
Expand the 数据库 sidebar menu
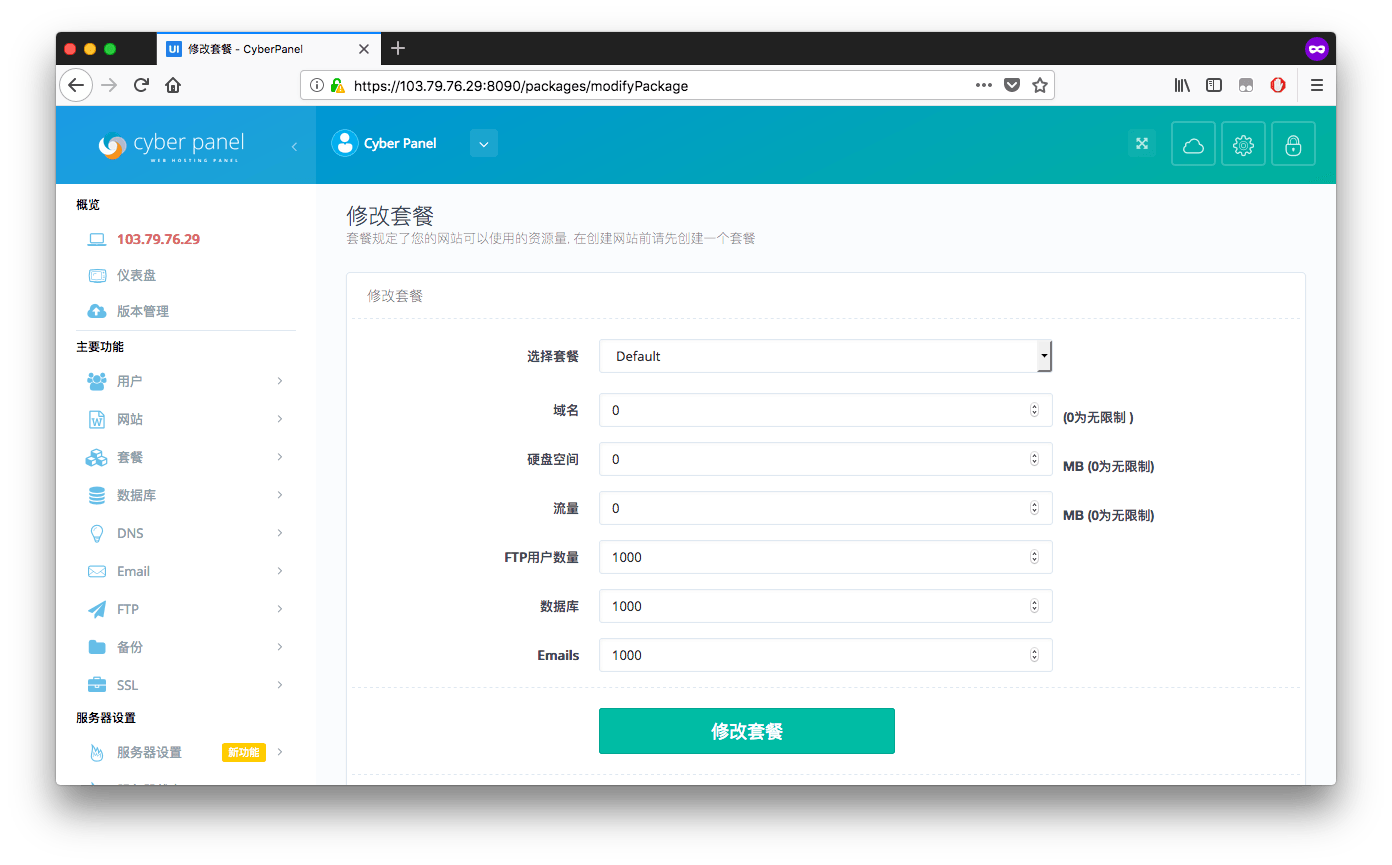coord(185,495)
